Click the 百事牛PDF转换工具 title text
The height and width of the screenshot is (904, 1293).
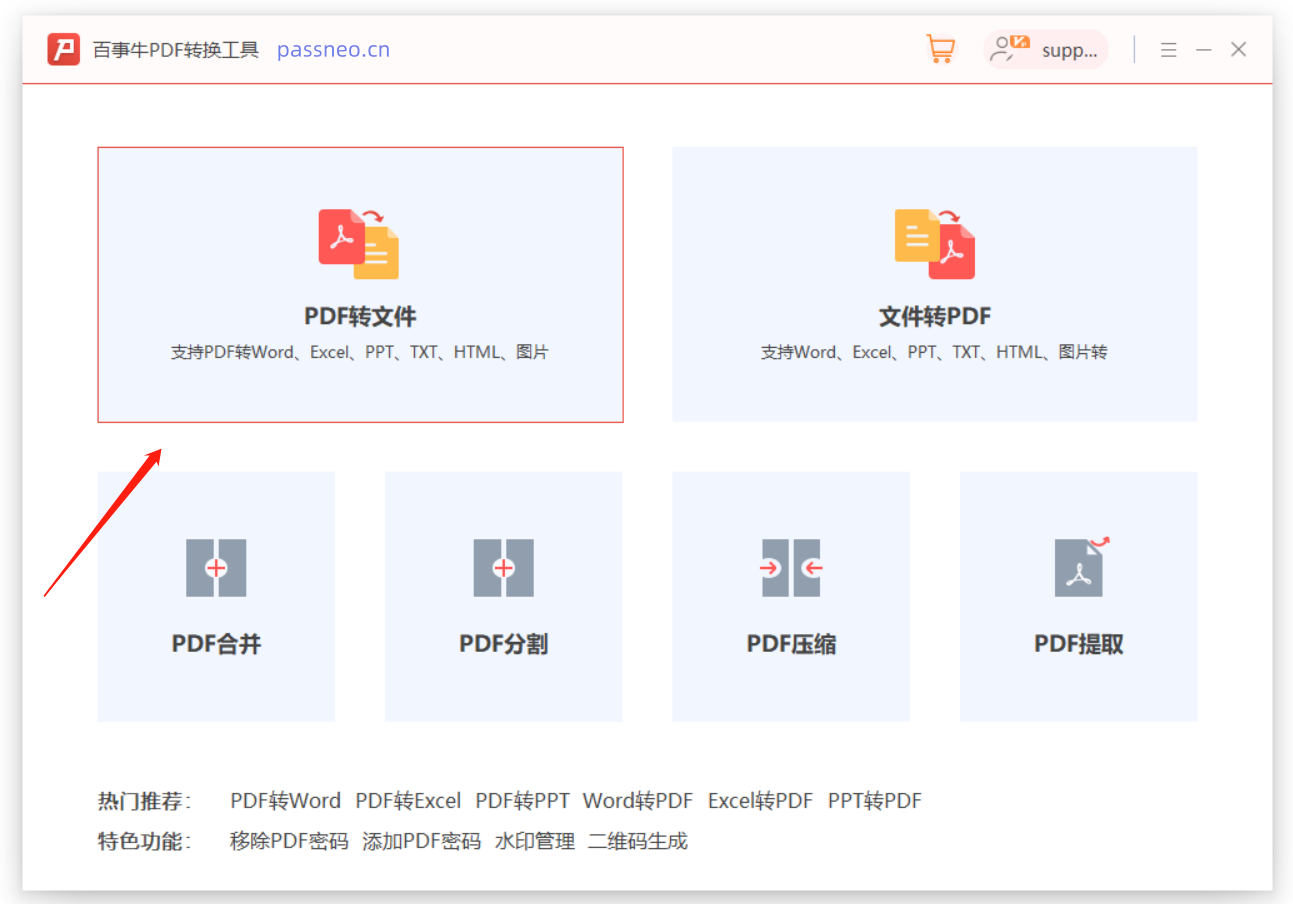(x=176, y=50)
